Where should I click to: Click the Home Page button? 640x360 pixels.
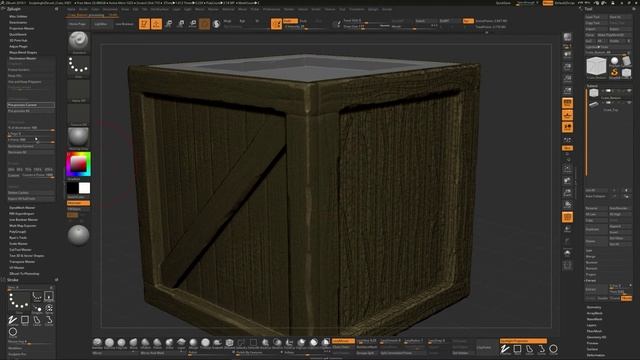point(78,24)
